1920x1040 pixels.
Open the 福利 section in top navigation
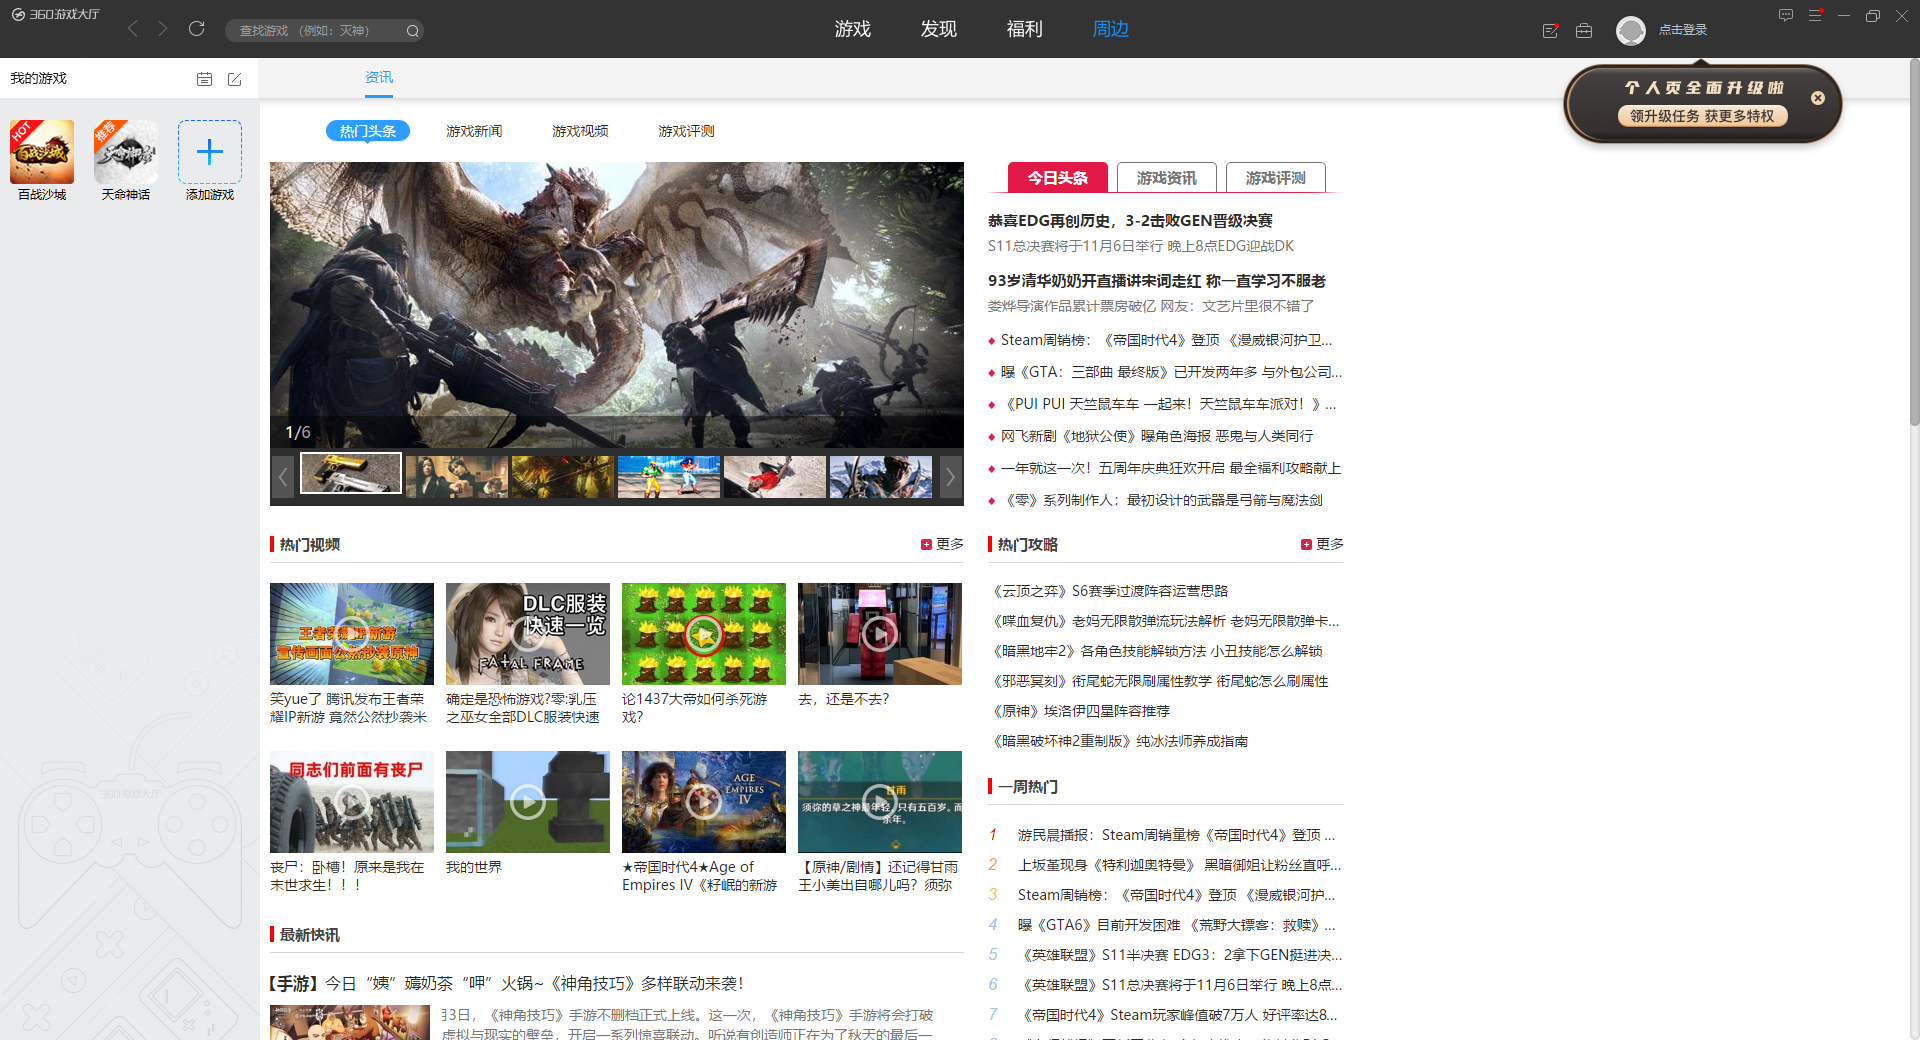point(1024,29)
